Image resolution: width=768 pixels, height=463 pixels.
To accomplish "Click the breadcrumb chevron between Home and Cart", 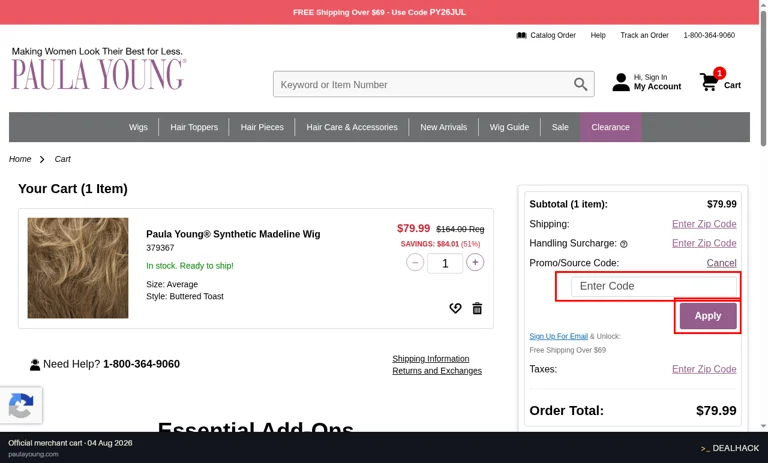I will (x=42, y=159).
